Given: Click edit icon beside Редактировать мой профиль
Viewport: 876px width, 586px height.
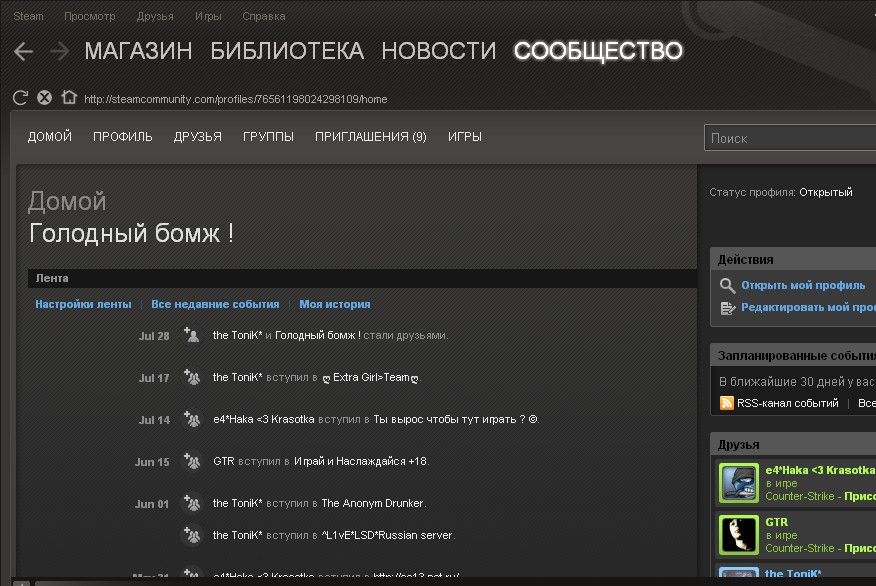Looking at the screenshot, I should point(727,308).
